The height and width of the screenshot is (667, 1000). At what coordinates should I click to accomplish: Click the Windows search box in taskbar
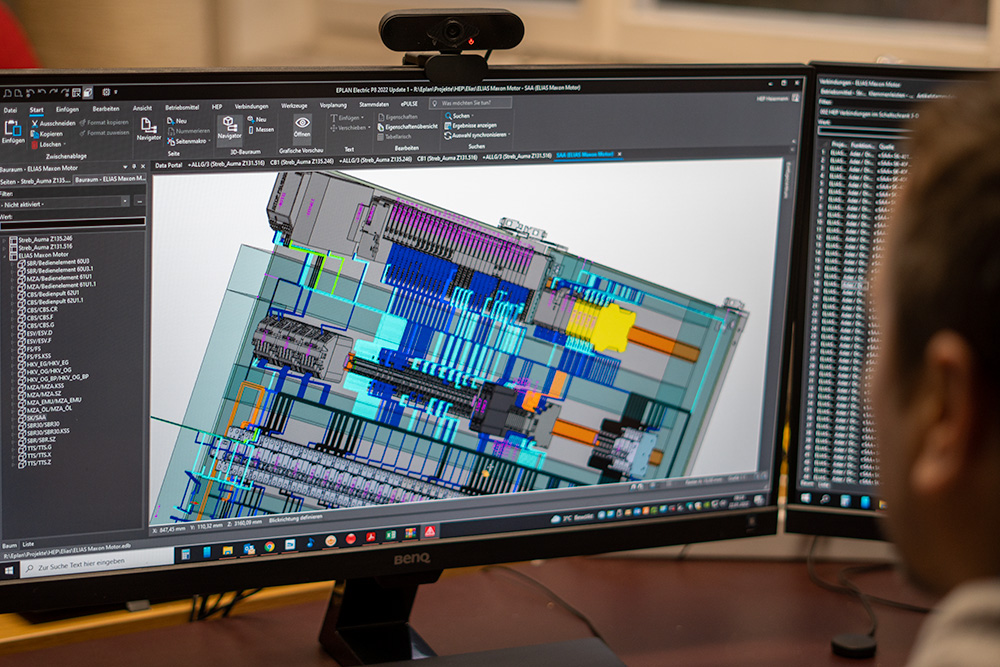(x=96, y=564)
